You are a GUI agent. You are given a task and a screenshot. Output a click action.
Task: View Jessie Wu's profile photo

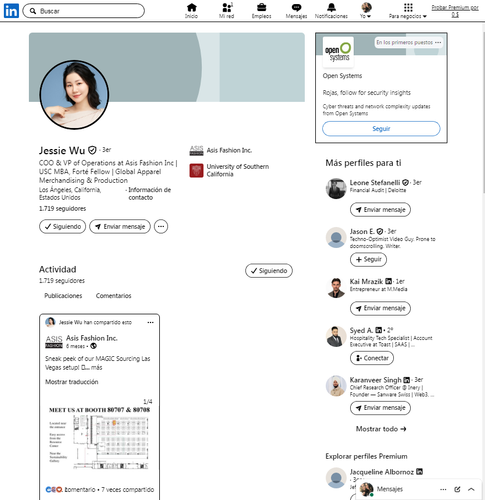[74, 95]
